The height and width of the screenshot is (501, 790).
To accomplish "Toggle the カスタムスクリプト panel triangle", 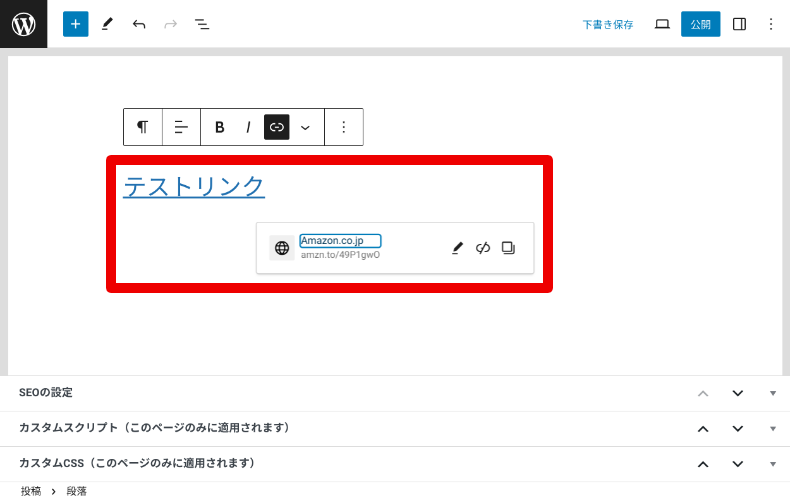I will pyautogui.click(x=773, y=429).
